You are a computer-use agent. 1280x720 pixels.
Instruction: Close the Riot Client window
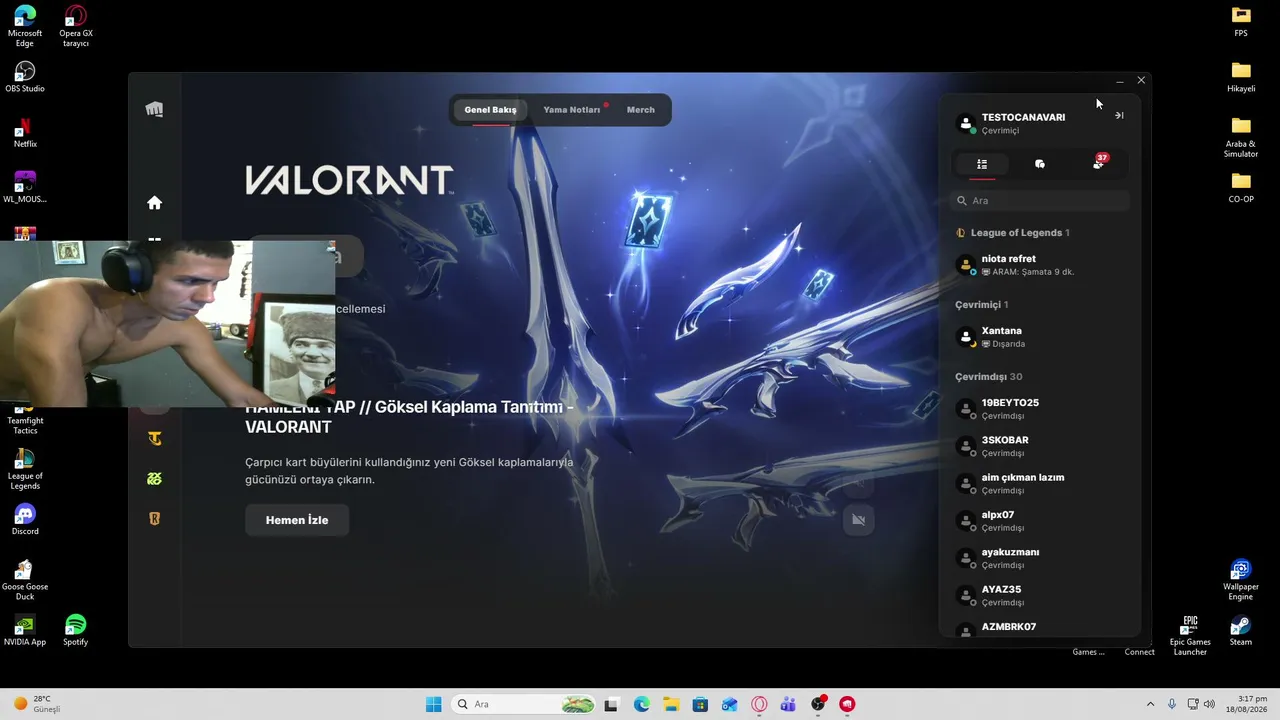[x=1141, y=80]
